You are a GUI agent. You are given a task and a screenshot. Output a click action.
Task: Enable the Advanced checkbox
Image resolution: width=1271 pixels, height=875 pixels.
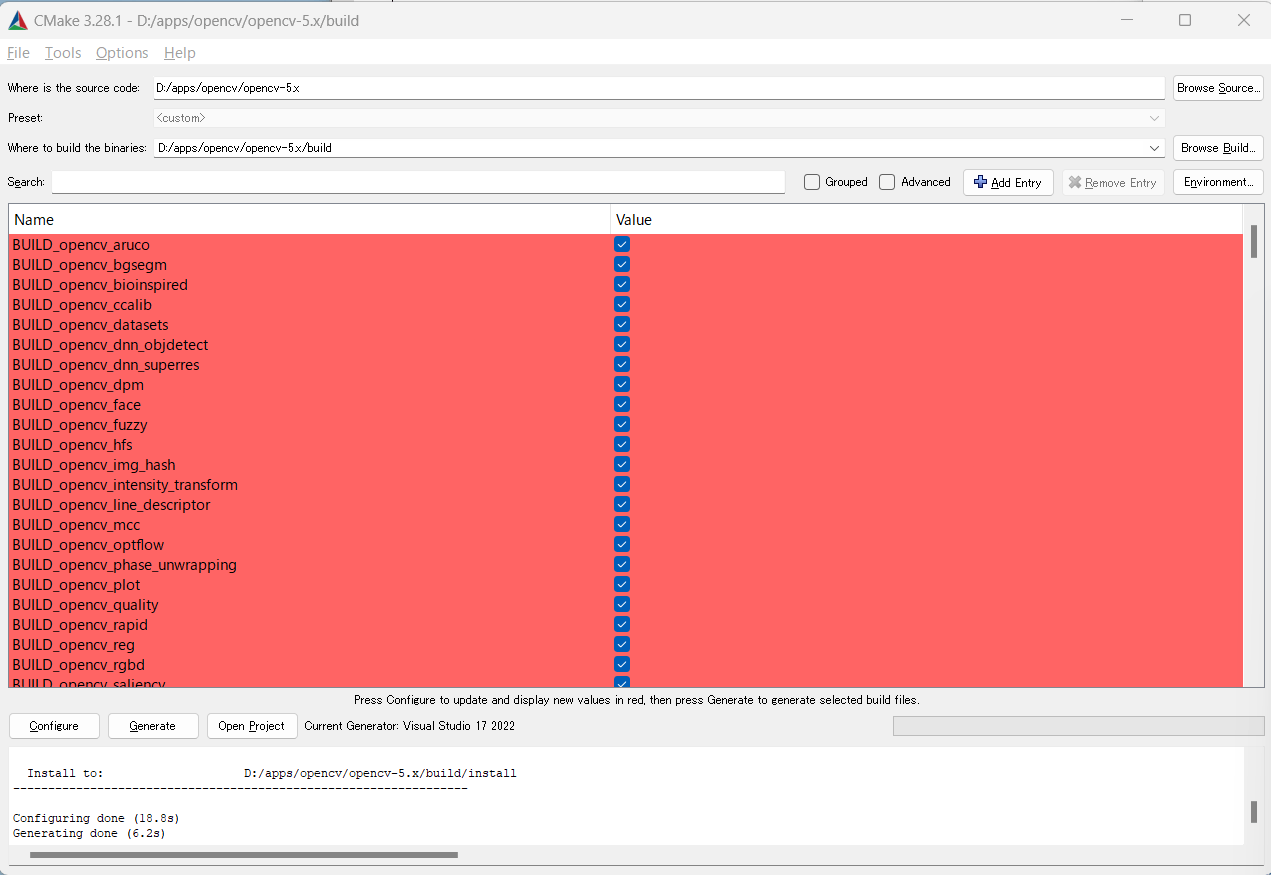click(887, 182)
